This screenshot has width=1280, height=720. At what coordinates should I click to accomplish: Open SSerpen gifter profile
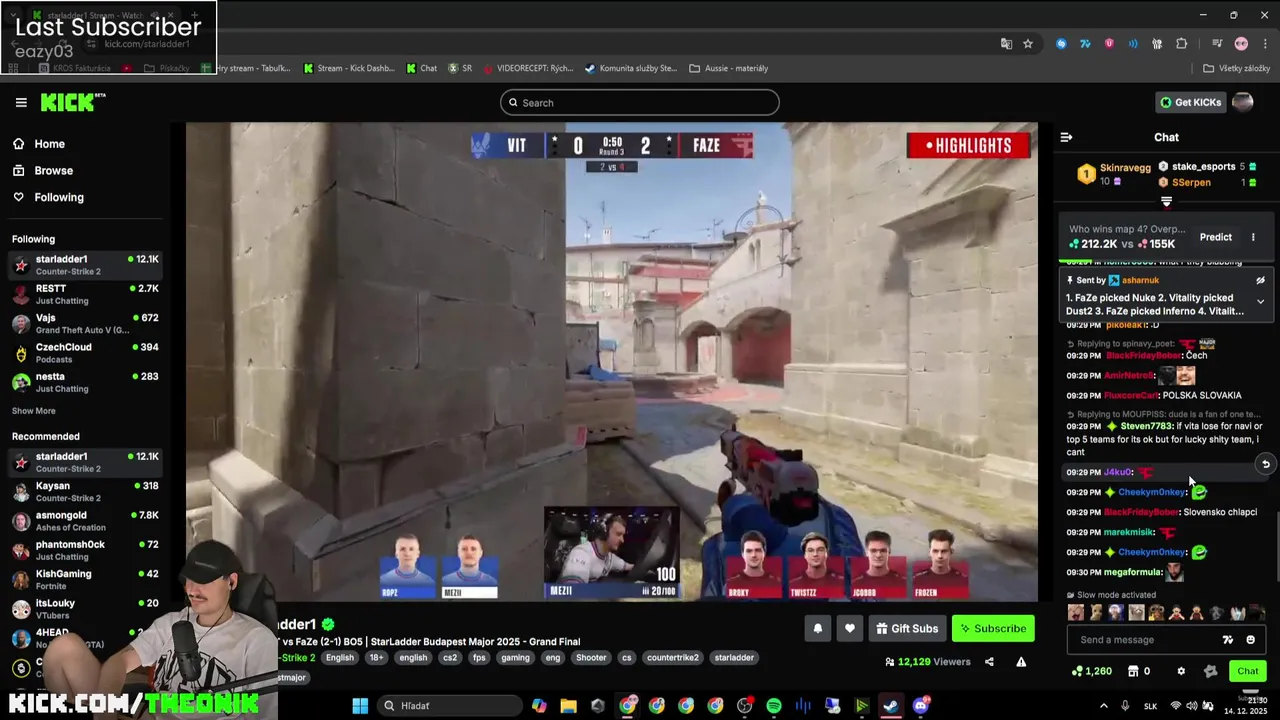pyautogui.click(x=1191, y=183)
